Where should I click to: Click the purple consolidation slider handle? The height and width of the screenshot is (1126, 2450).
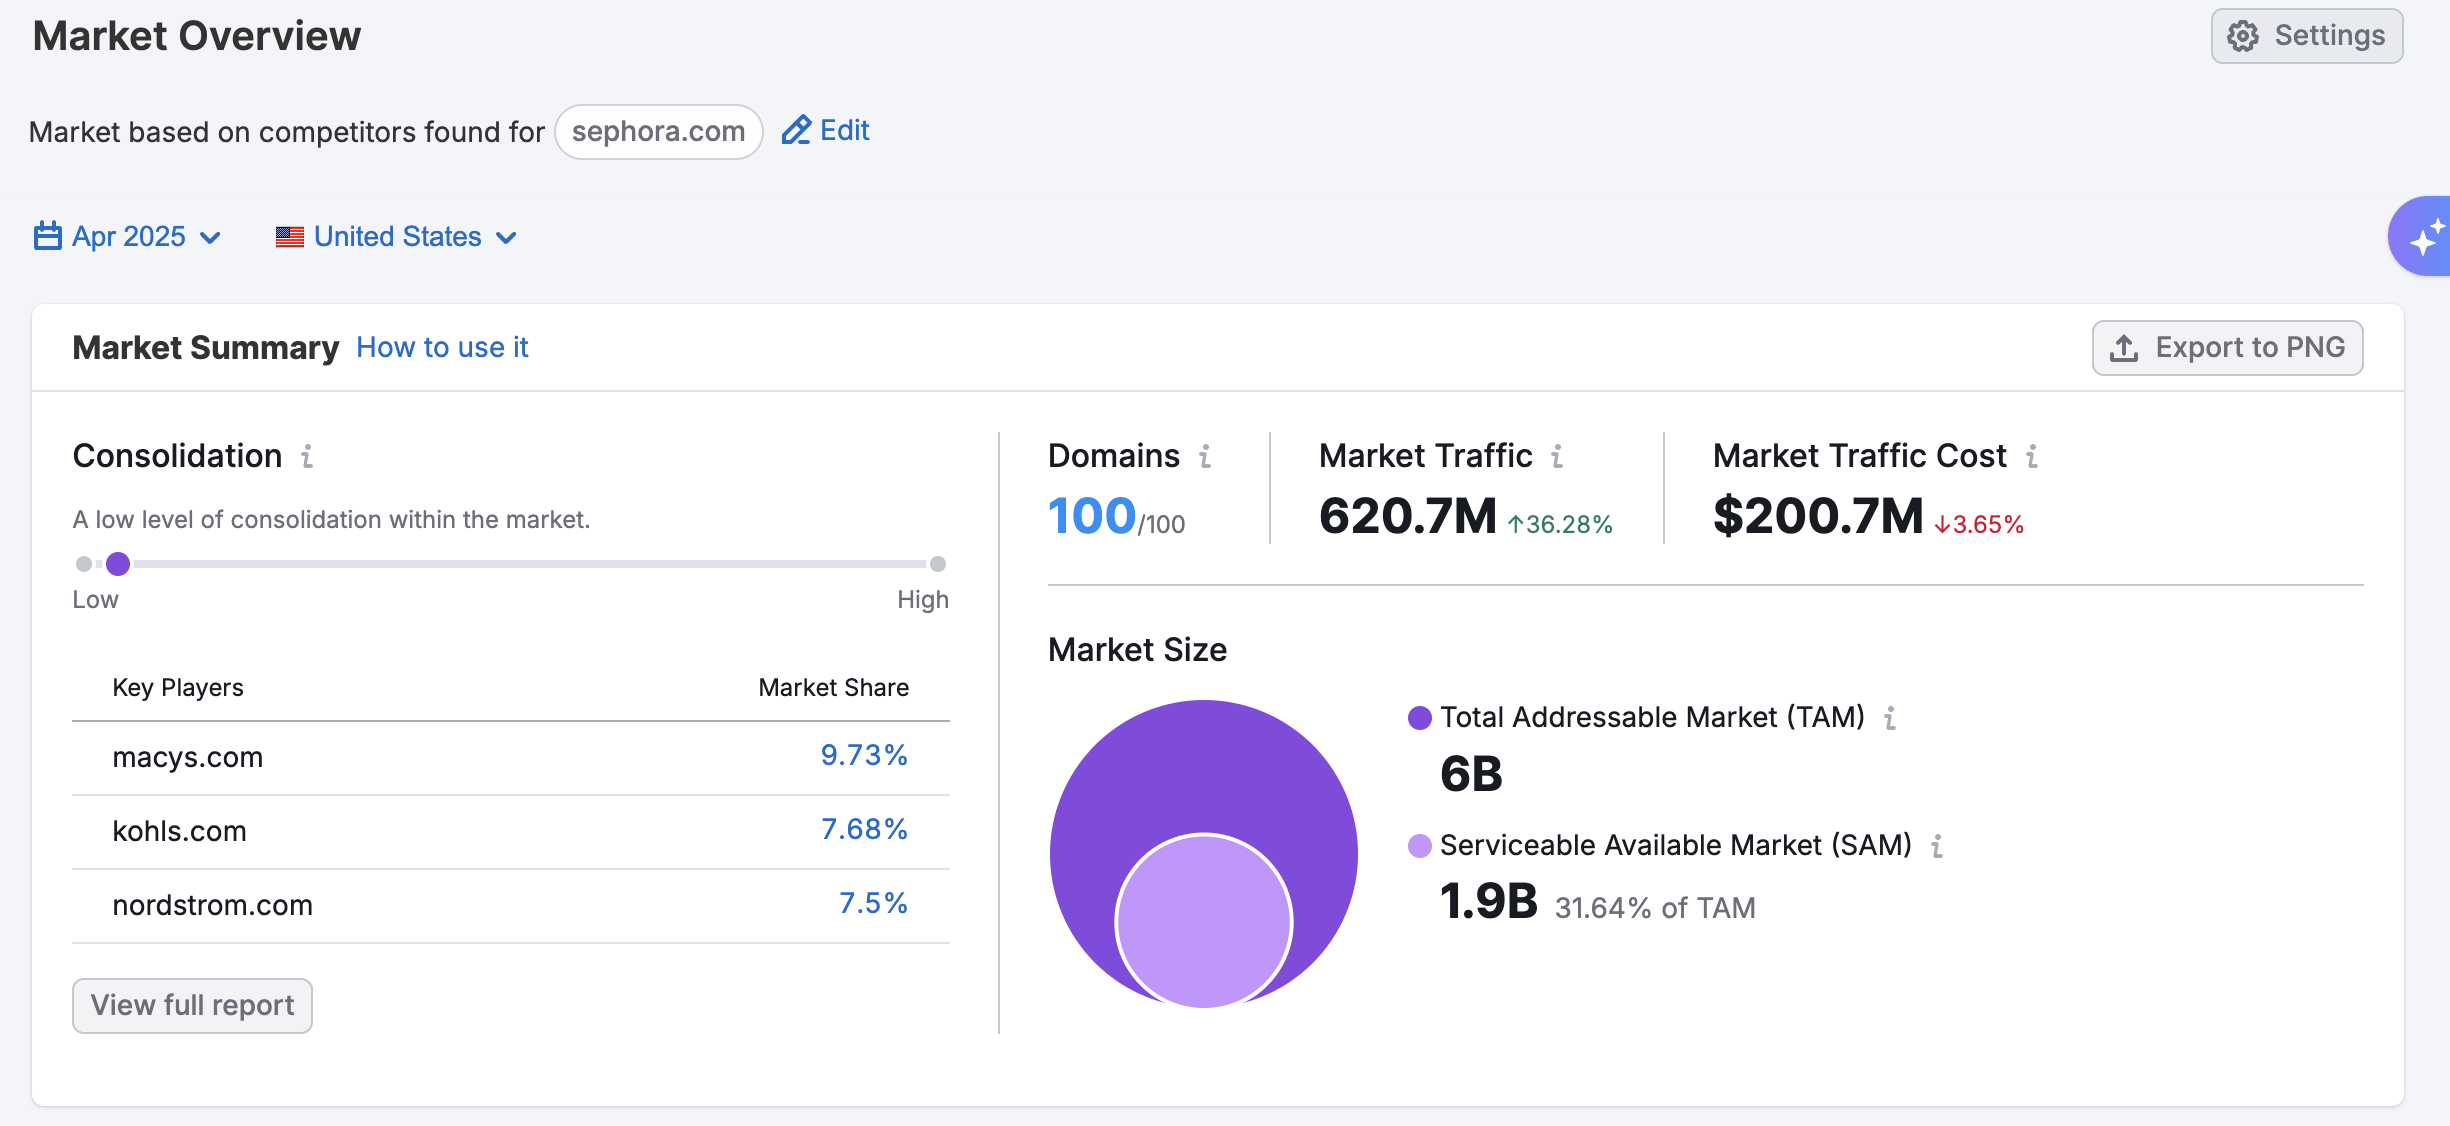(118, 564)
